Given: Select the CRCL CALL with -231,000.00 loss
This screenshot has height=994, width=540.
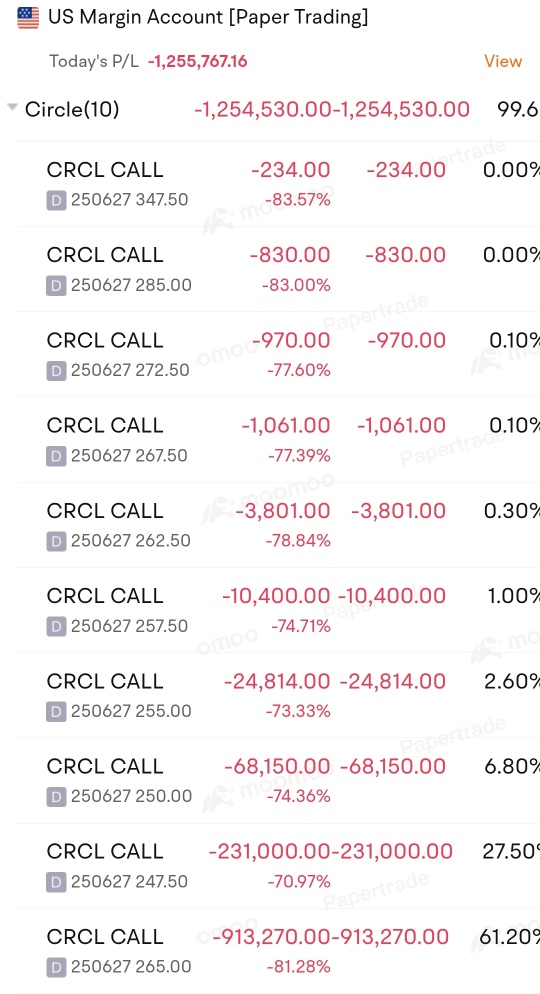Looking at the screenshot, I should coord(278,865).
